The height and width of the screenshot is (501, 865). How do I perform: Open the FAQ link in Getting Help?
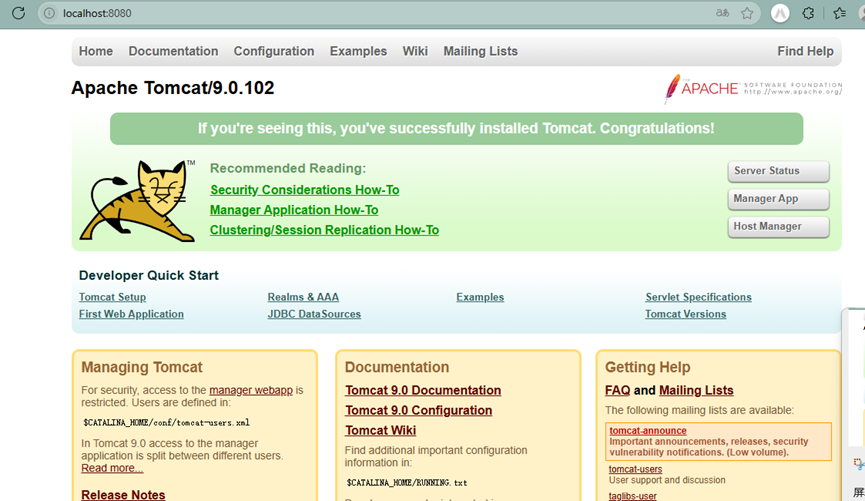click(617, 390)
